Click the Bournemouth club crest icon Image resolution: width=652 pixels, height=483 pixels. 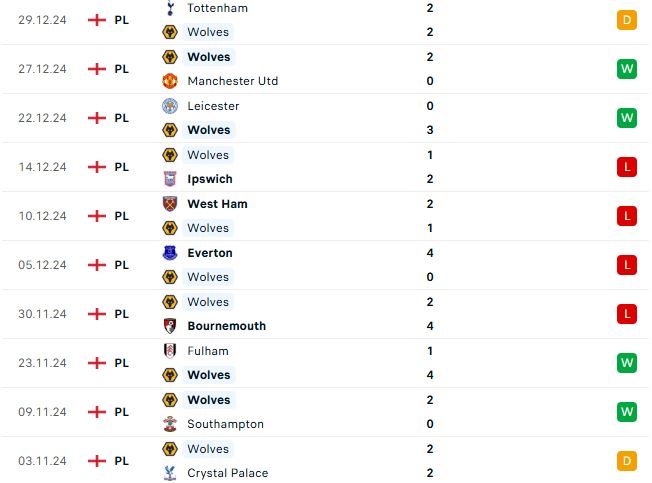coord(170,326)
